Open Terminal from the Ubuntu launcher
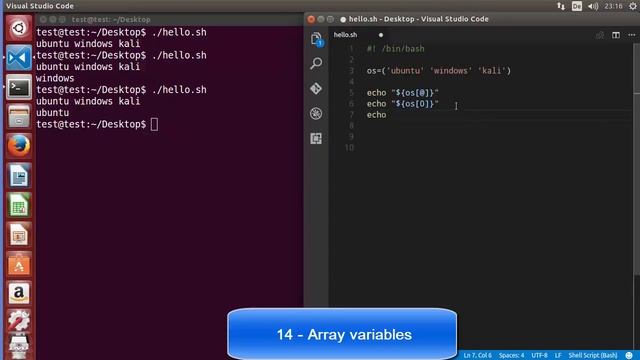Screen dimensions: 640x360 [18, 87]
